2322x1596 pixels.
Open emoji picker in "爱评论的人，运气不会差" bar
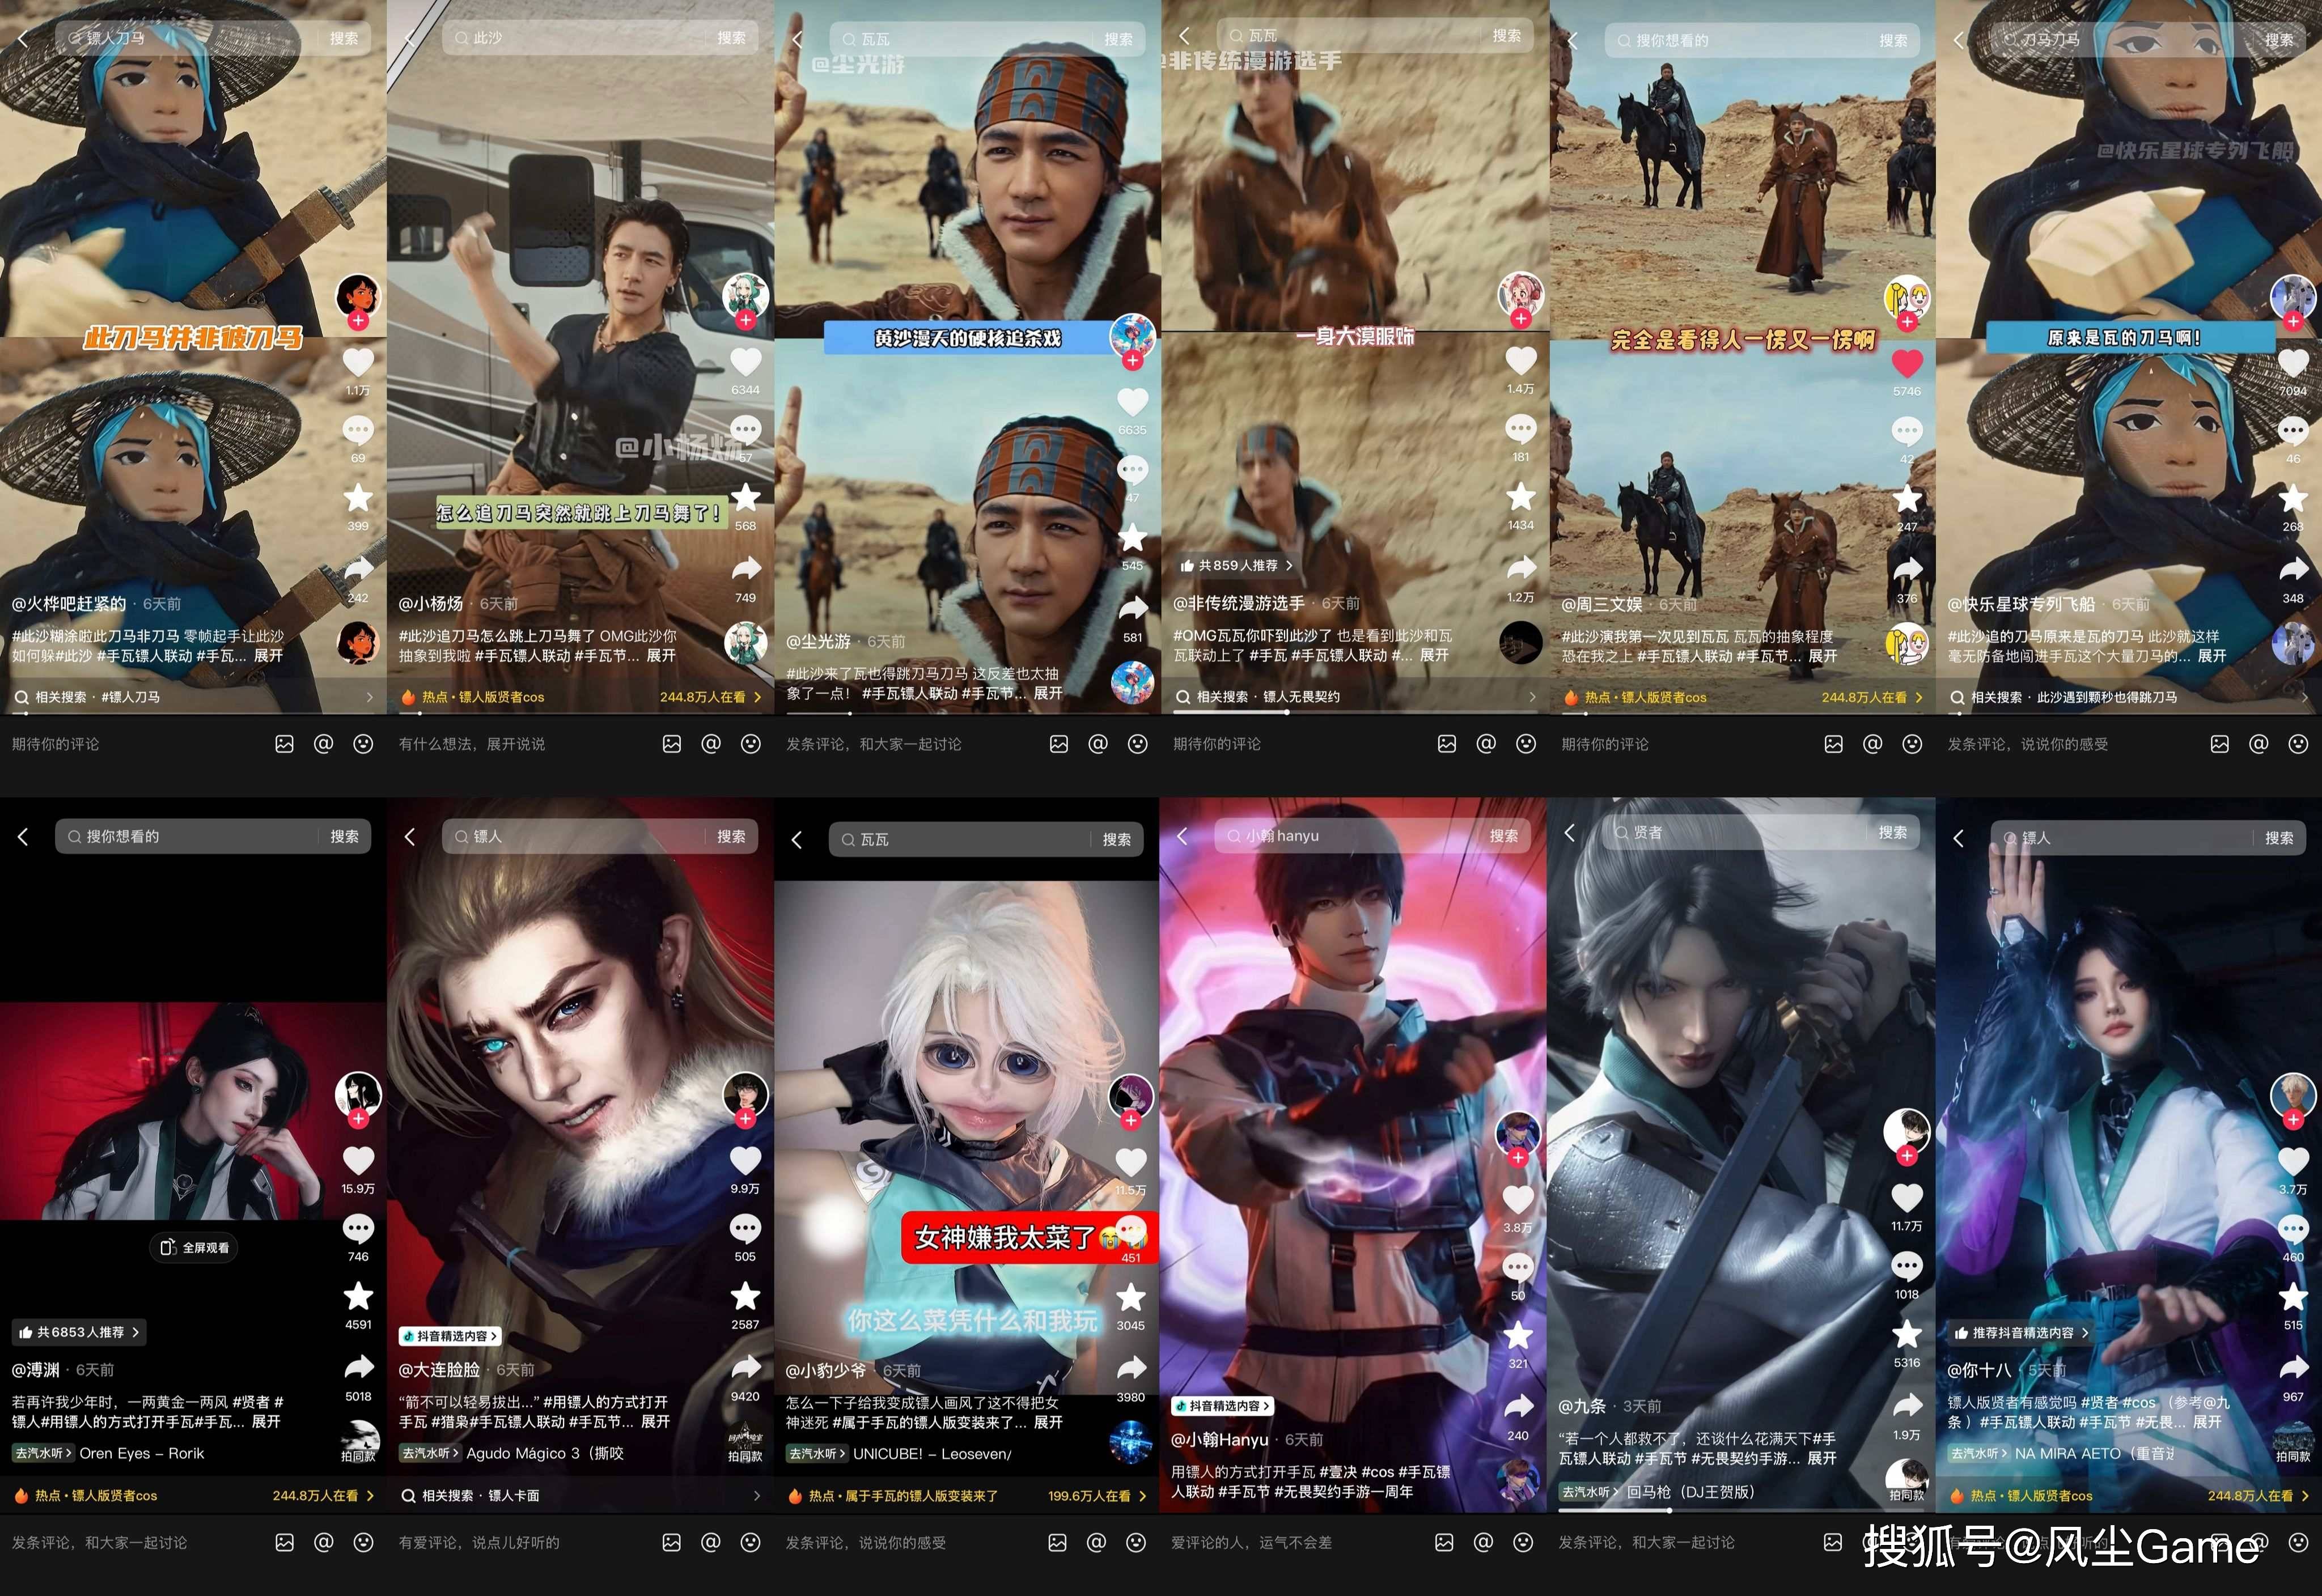(1523, 1542)
